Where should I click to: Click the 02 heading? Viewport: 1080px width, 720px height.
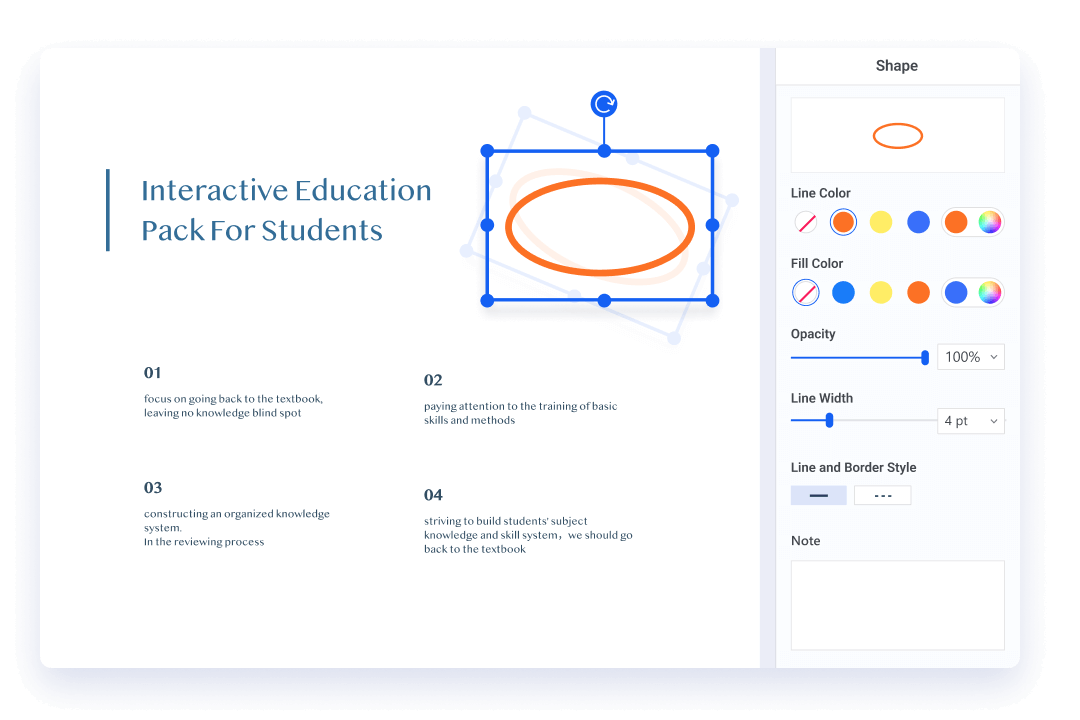pos(433,380)
